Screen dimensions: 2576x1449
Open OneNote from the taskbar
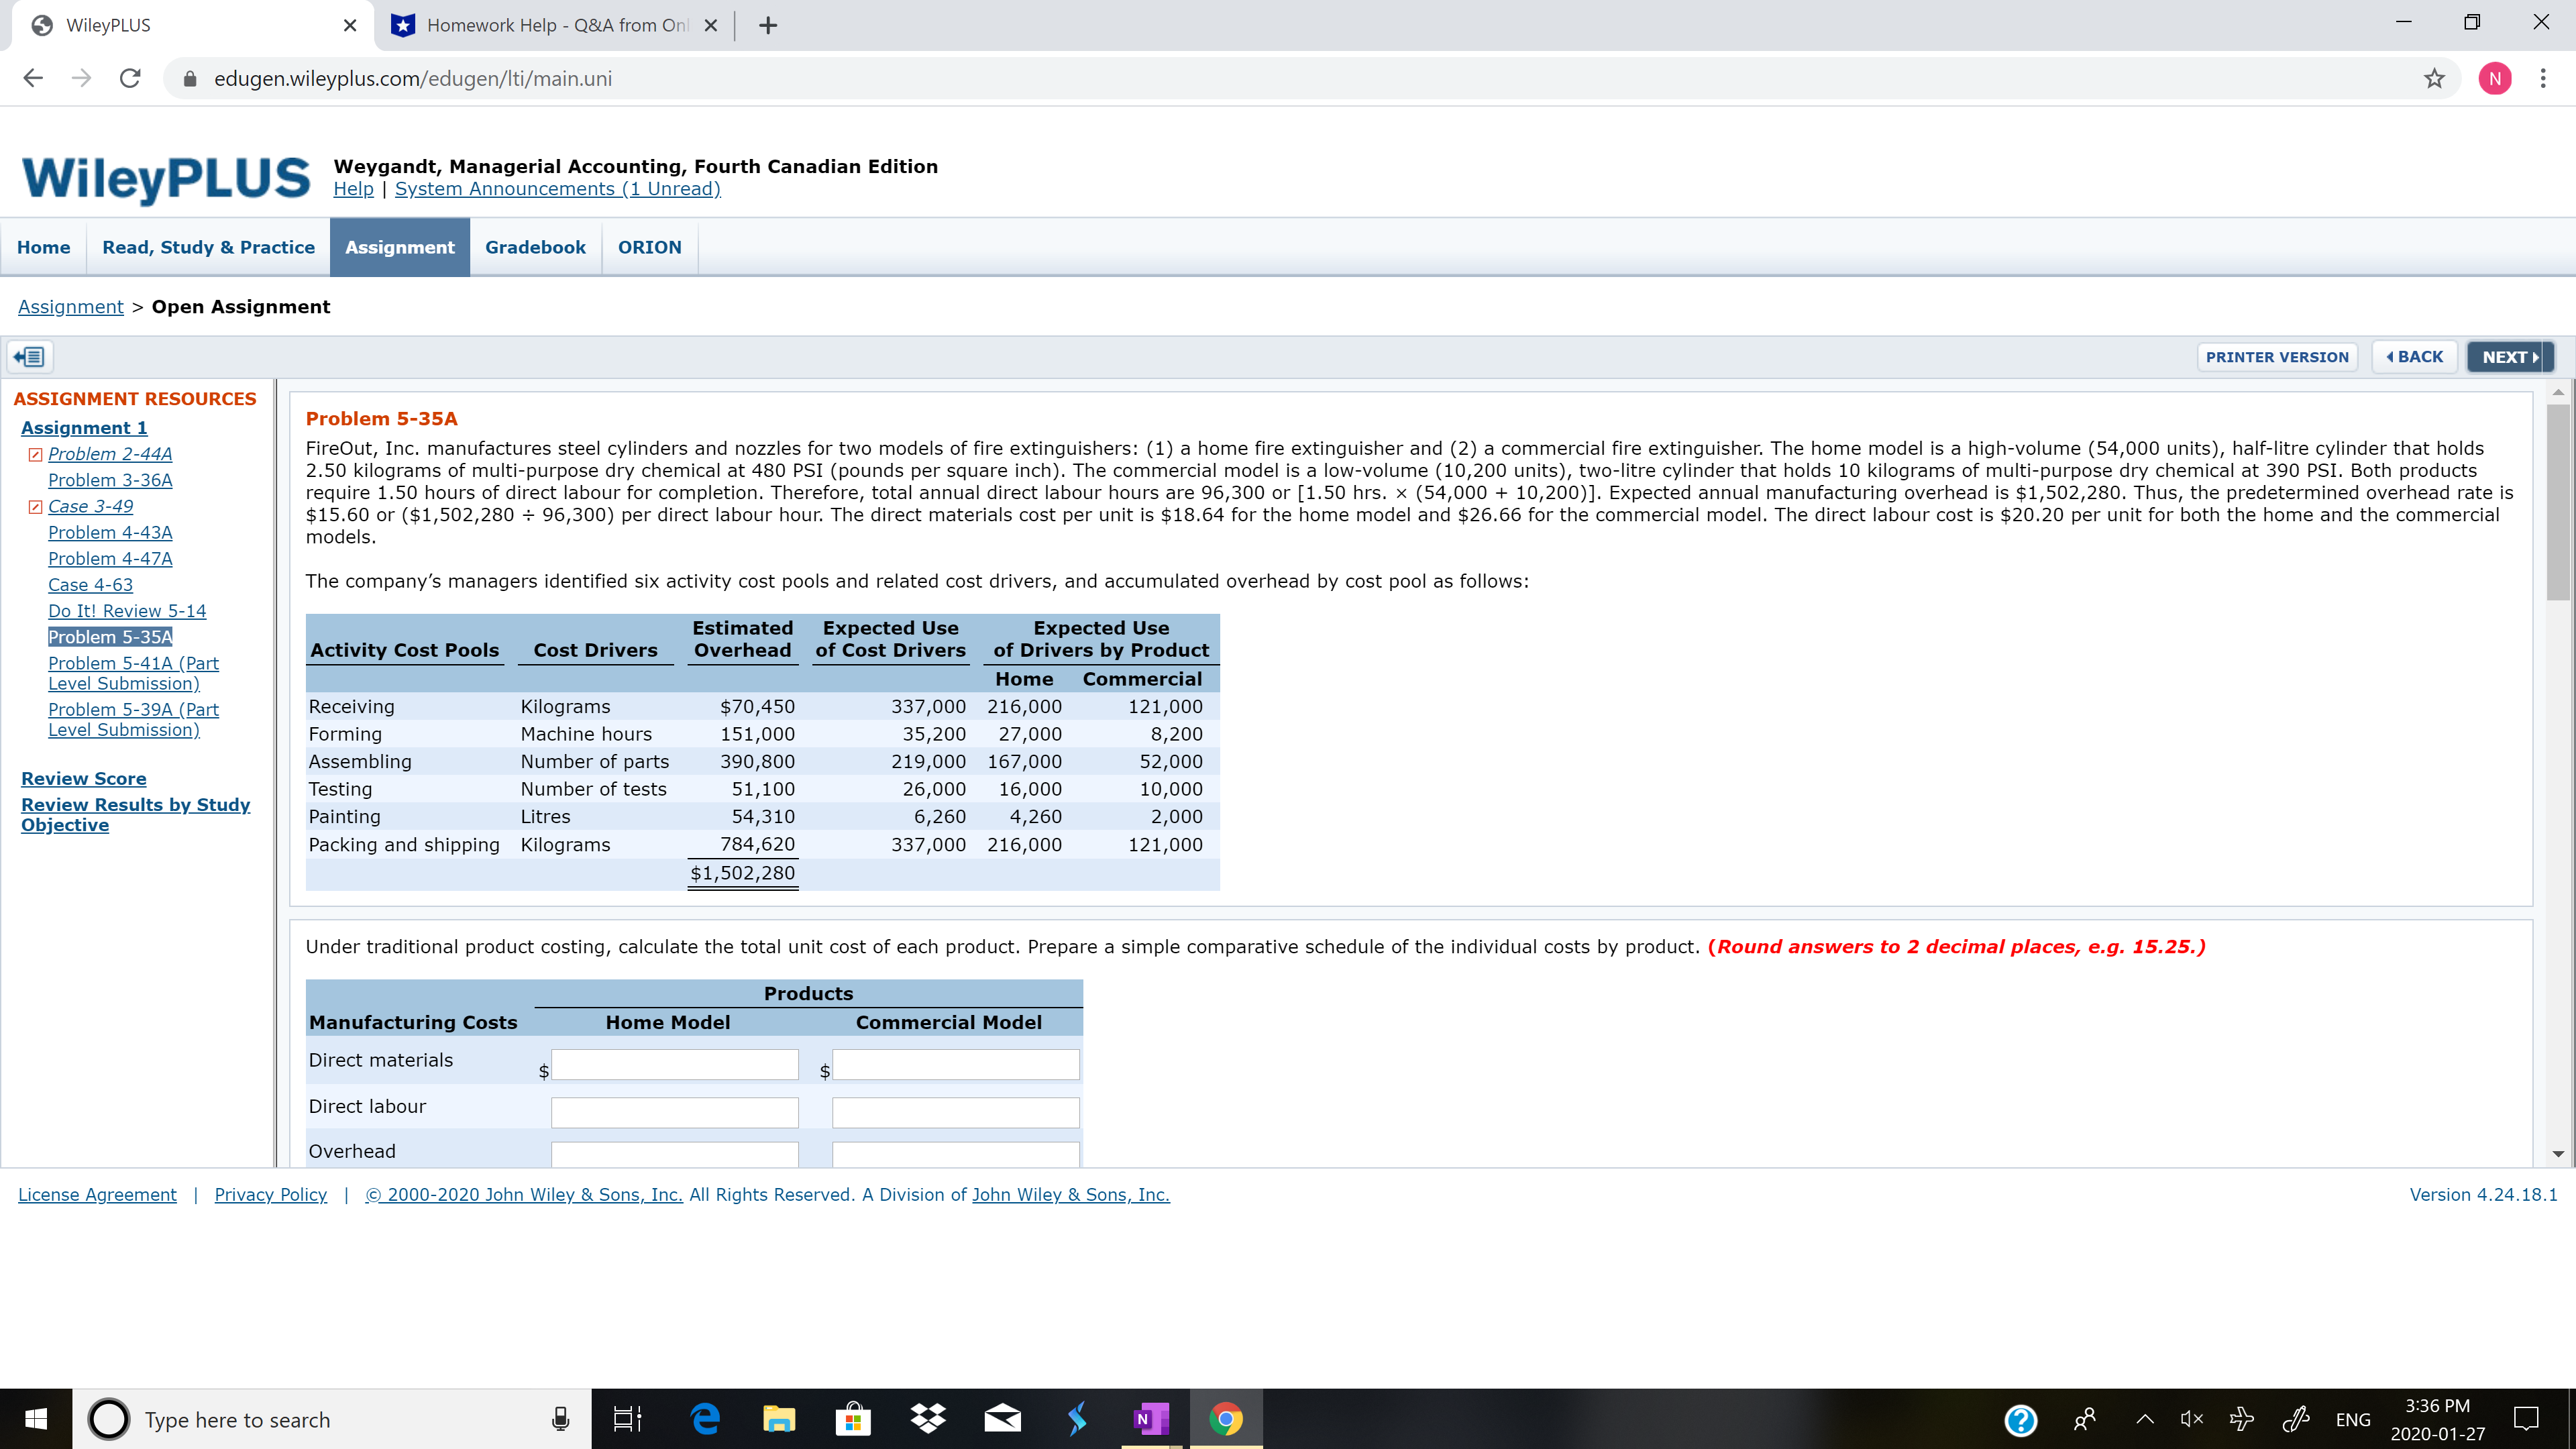[1151, 1419]
